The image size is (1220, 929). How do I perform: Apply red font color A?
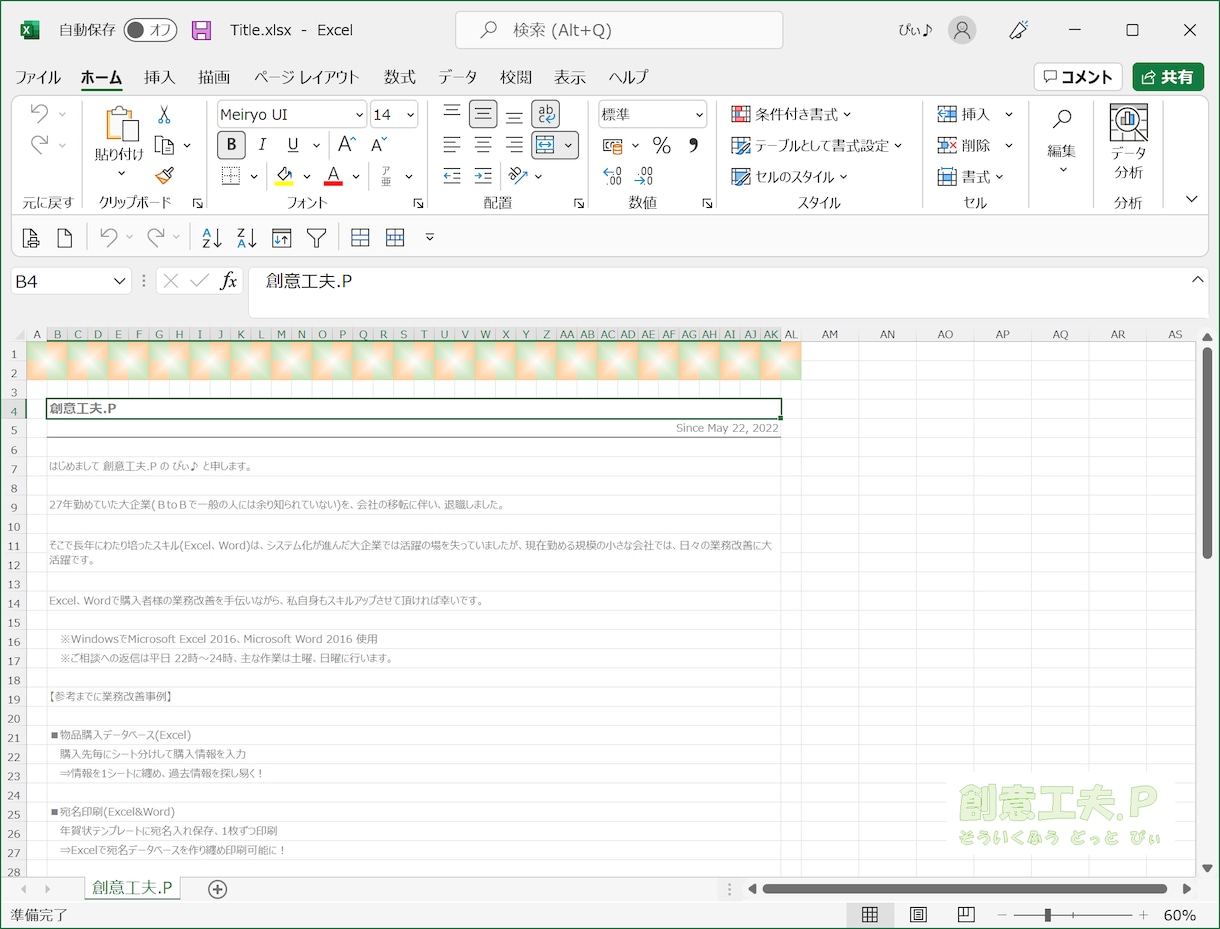click(x=334, y=177)
